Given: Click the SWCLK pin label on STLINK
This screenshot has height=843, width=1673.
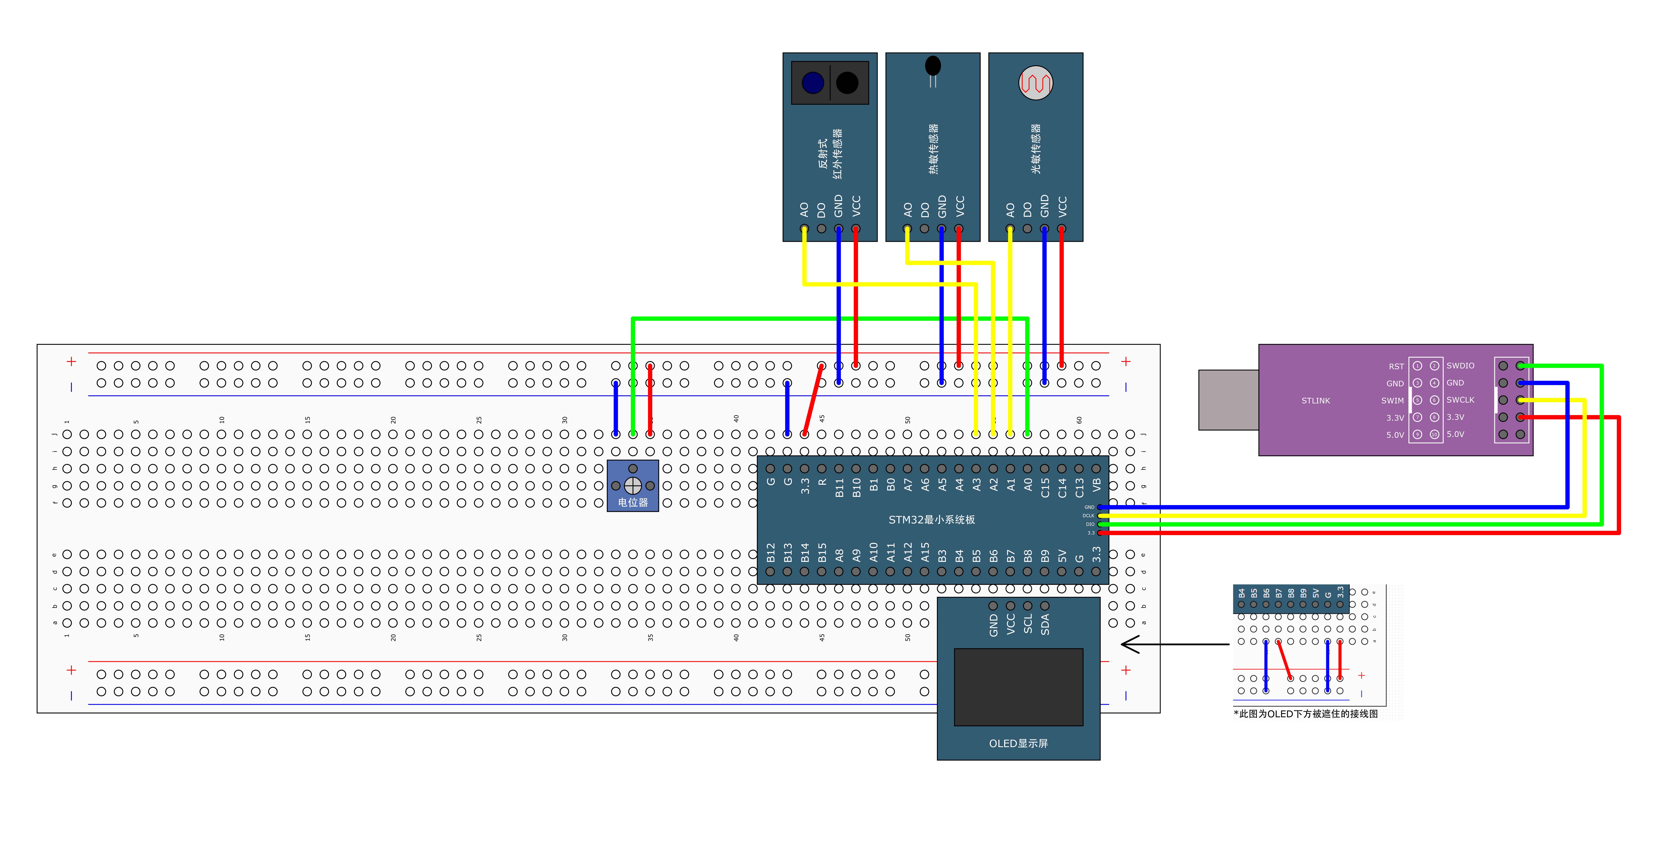Looking at the screenshot, I should 1460,400.
